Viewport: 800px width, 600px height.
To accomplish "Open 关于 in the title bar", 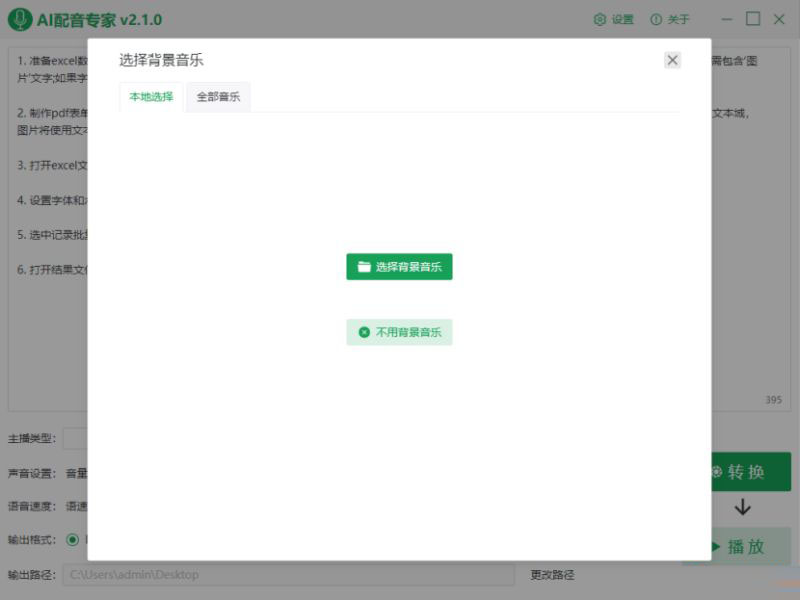I will 670,20.
